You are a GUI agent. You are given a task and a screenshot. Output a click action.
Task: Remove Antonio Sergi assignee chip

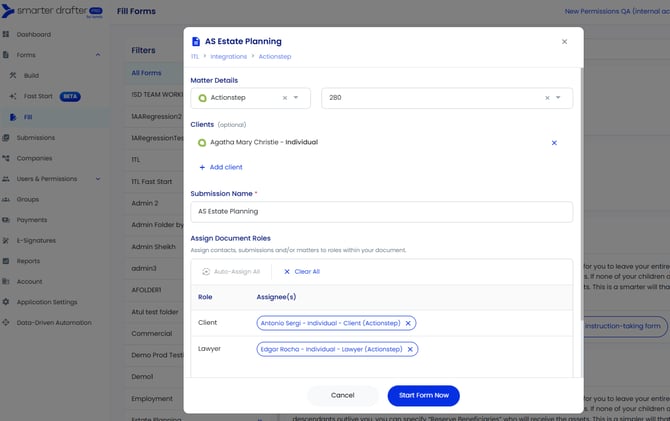pyautogui.click(x=409, y=323)
